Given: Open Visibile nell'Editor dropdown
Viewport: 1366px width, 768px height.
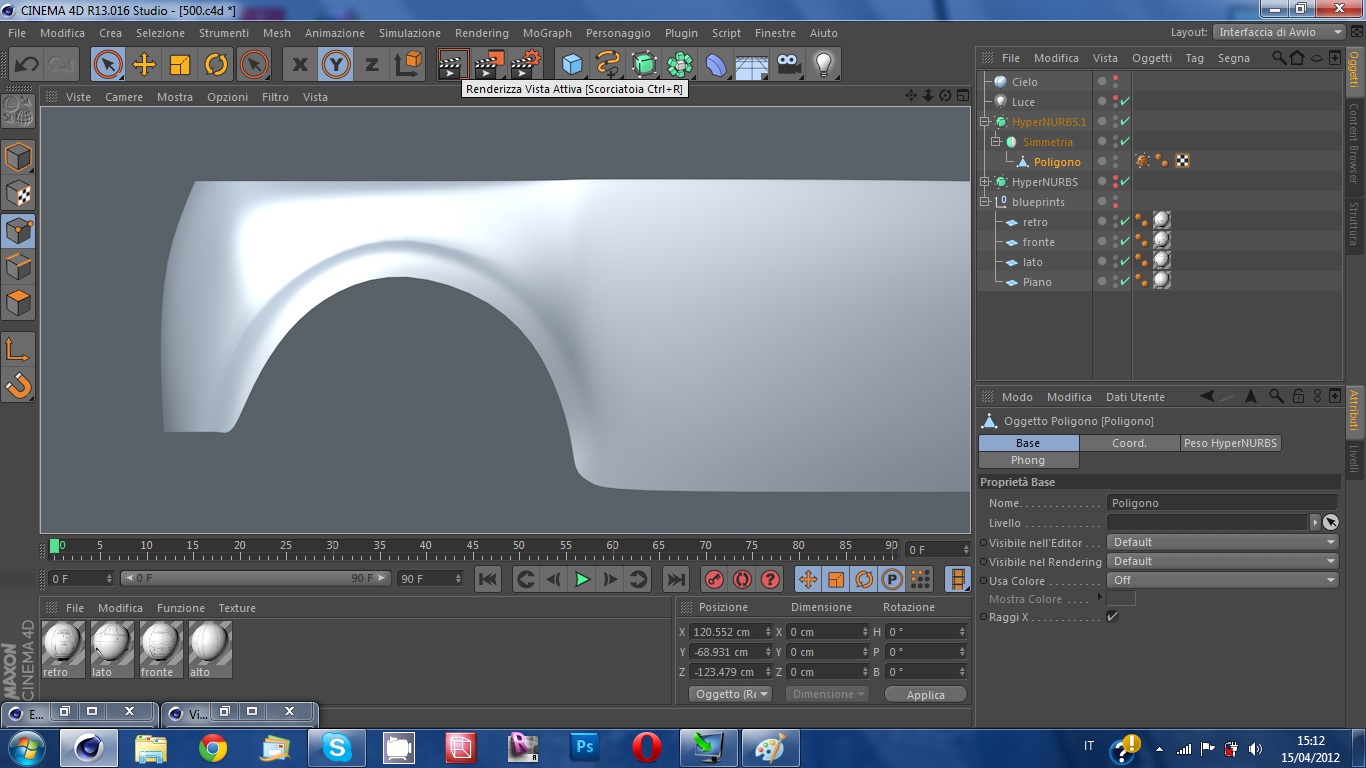Looking at the screenshot, I should (1222, 542).
